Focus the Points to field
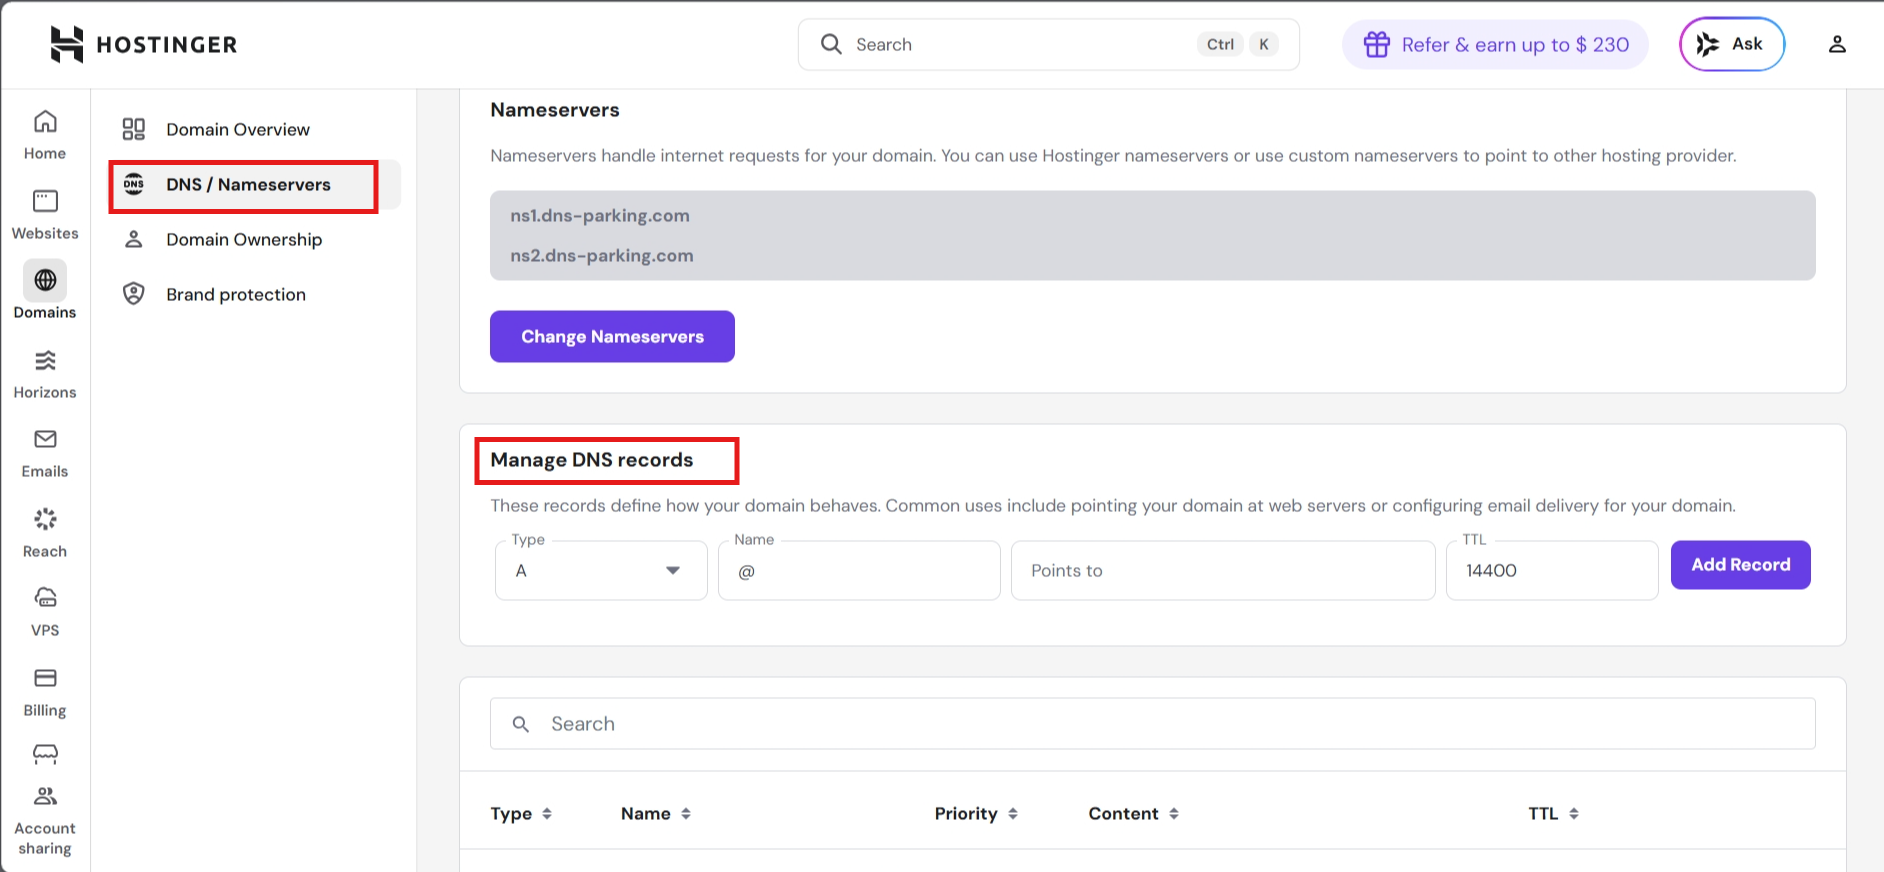 tap(1223, 570)
